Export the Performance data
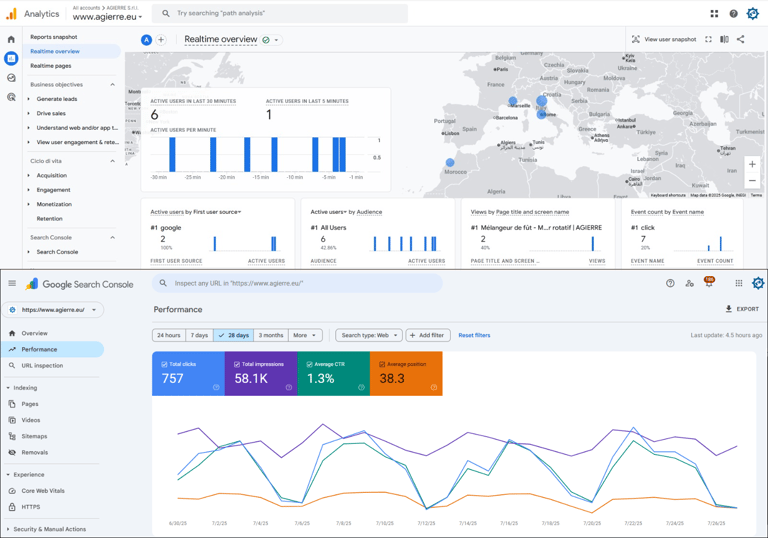The width and height of the screenshot is (768, 538). tap(742, 309)
